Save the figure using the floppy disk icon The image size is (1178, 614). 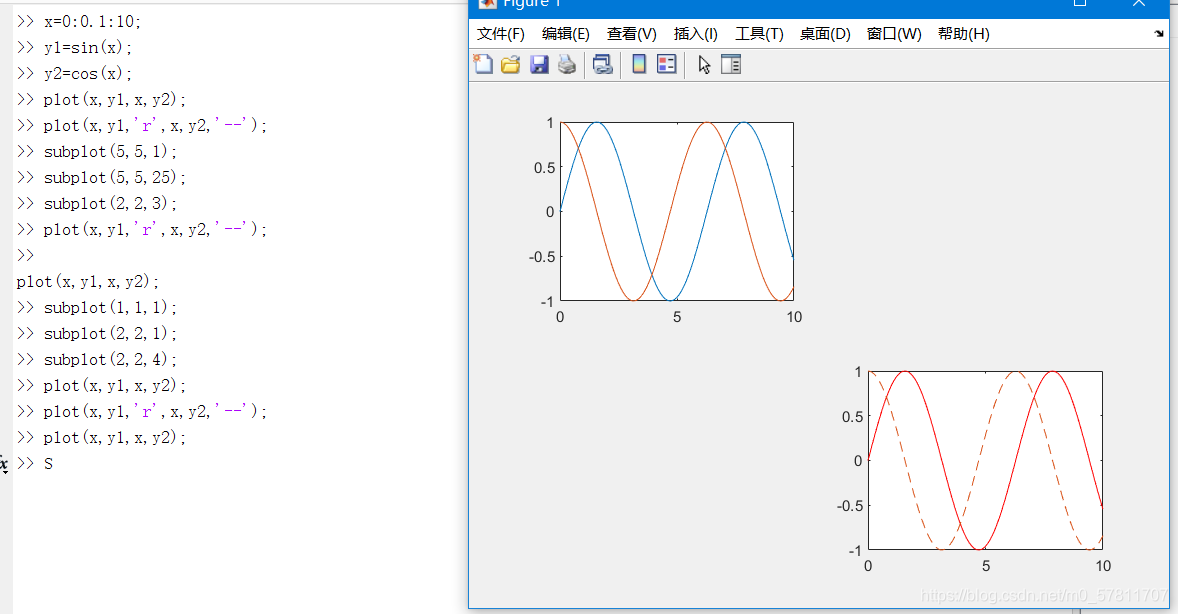click(x=539, y=65)
